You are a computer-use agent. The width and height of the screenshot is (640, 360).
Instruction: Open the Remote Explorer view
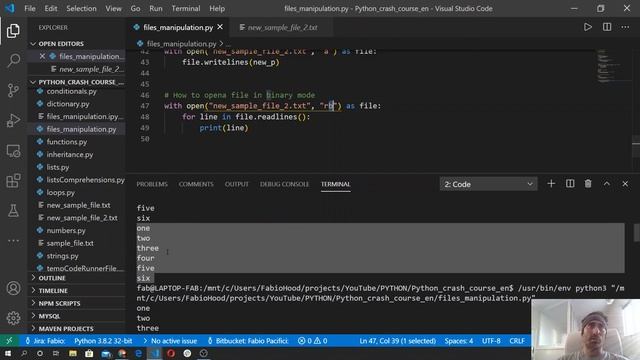coord(13,151)
